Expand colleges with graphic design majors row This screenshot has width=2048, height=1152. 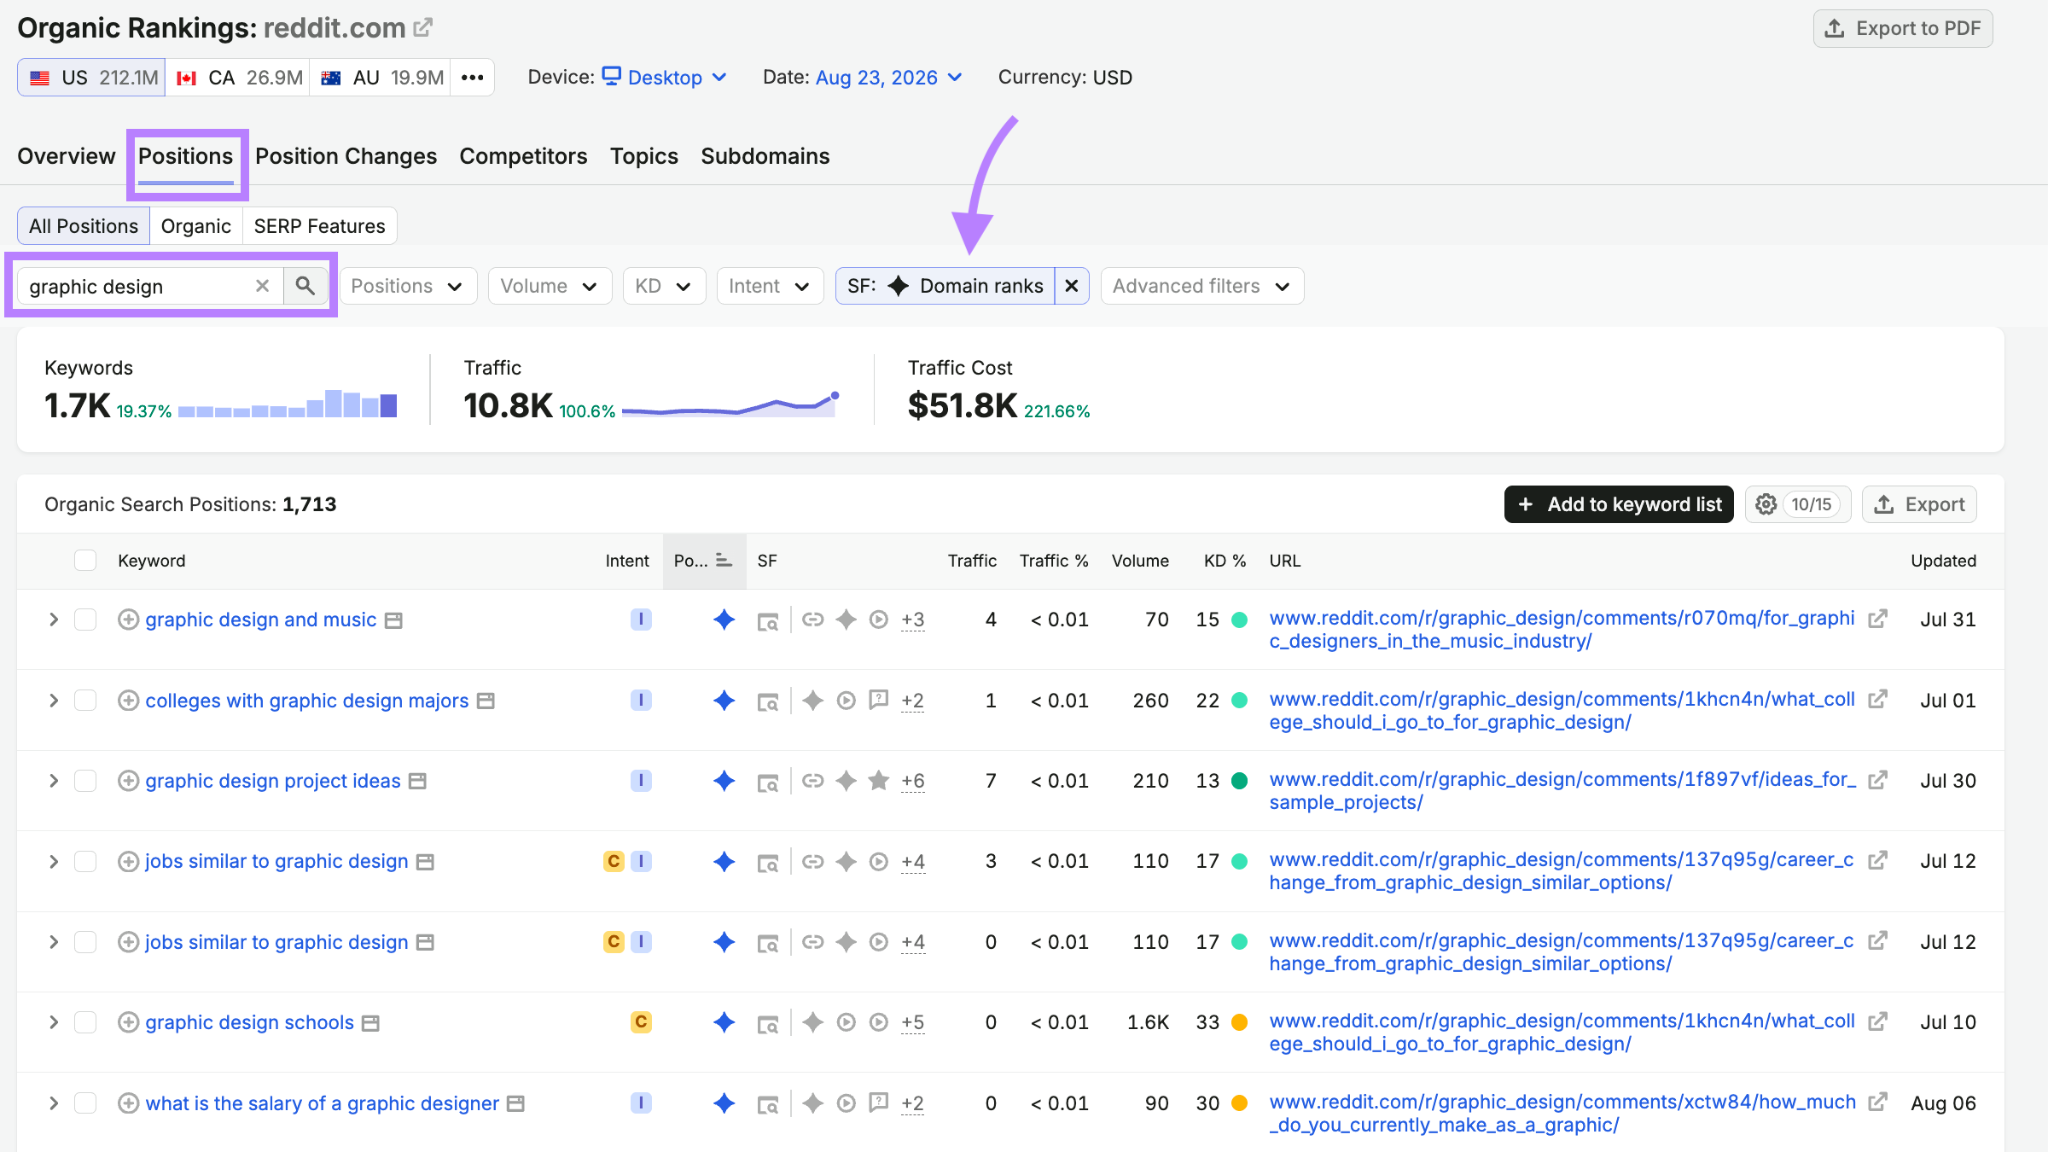click(x=53, y=701)
